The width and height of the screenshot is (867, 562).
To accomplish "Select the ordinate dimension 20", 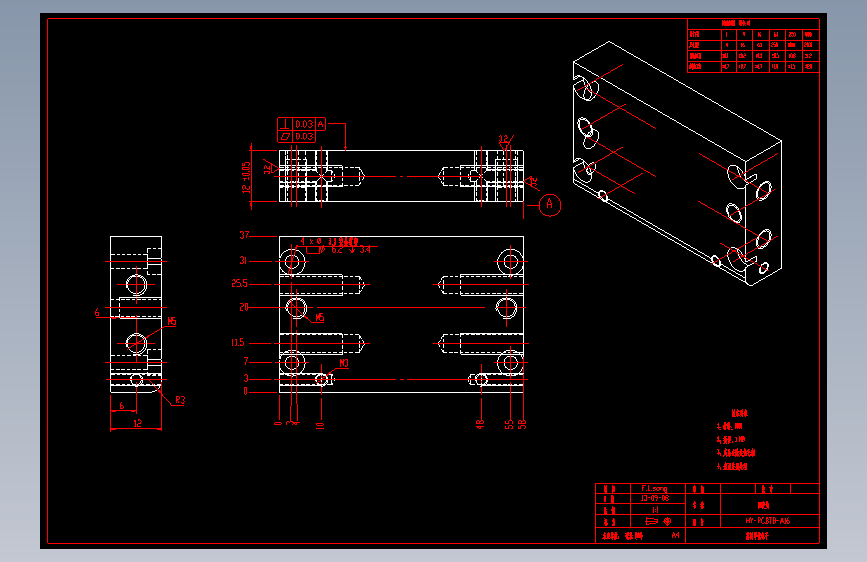I will [244, 307].
